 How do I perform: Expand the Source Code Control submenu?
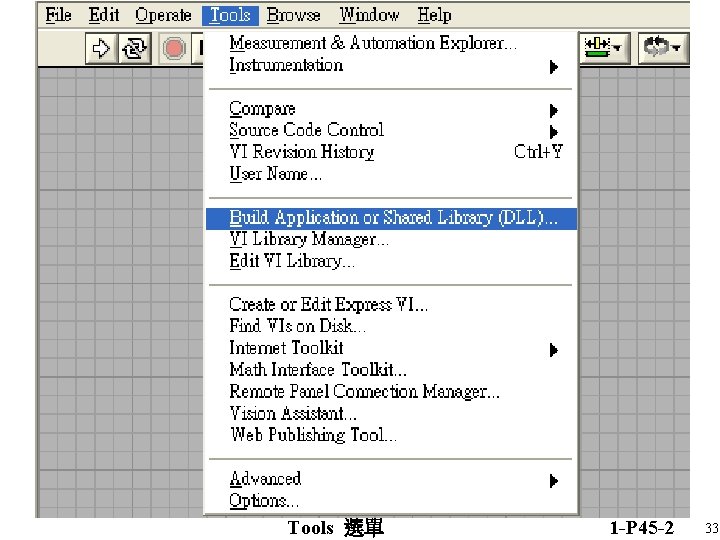point(391,130)
